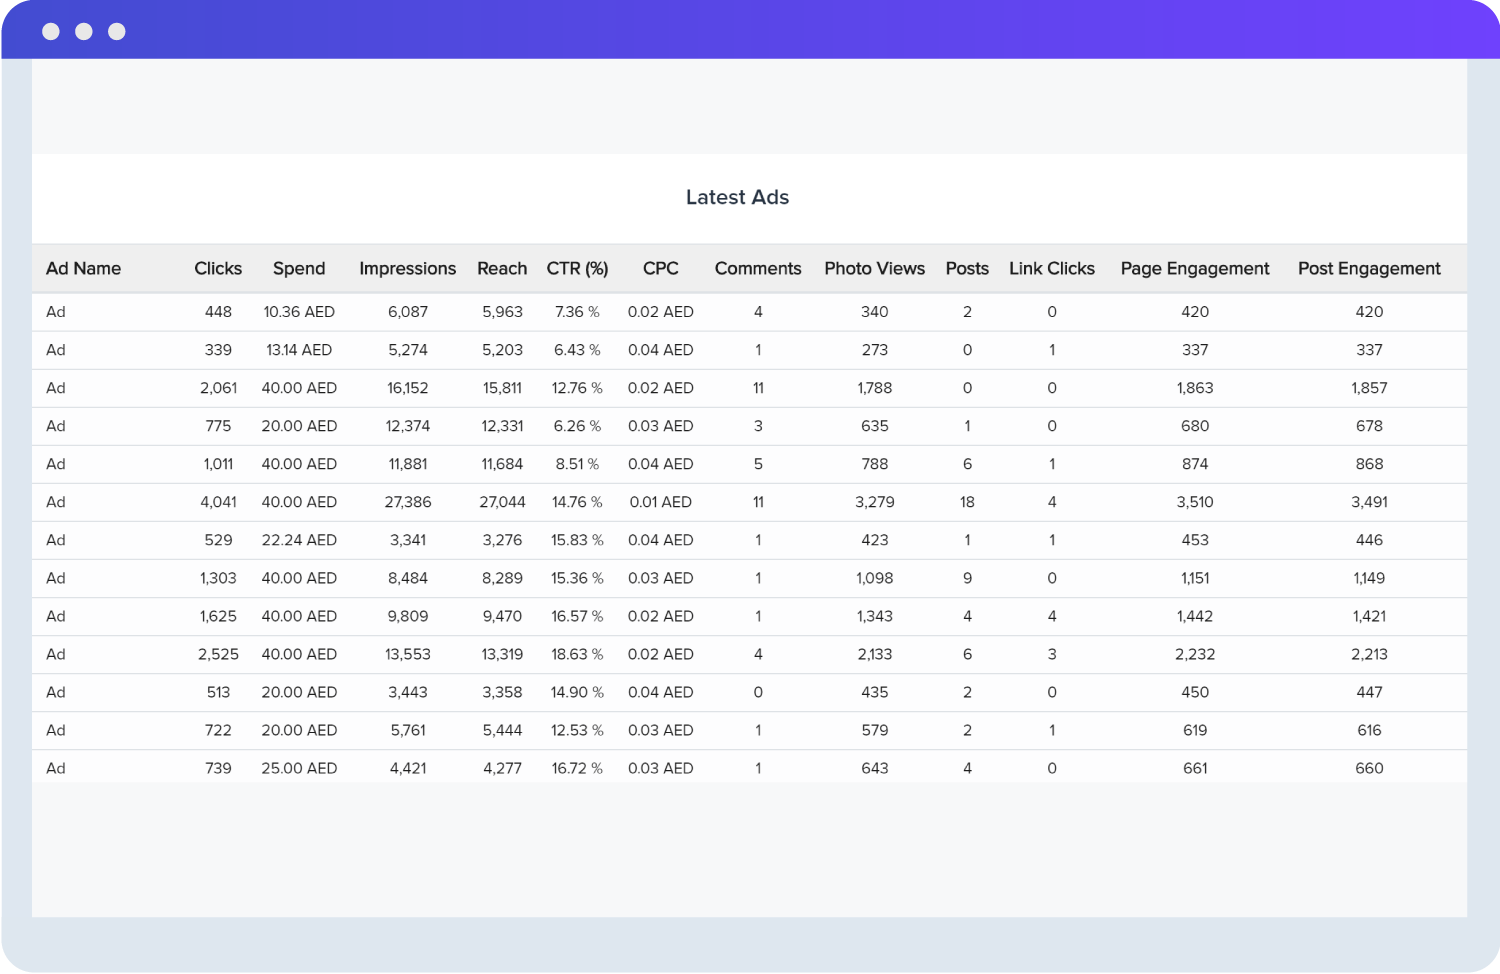Click the 15.36 % CTR cell
Image resolution: width=1500 pixels, height=974 pixels.
coord(577,578)
